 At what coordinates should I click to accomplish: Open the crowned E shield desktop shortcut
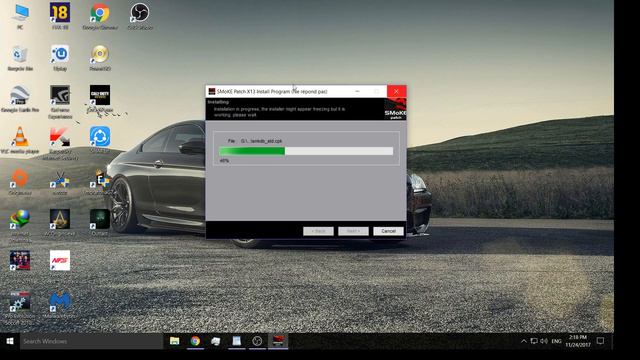click(100, 182)
